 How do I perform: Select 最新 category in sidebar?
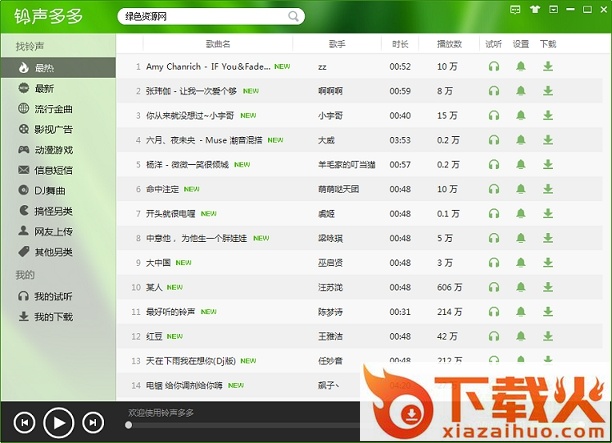(45, 88)
